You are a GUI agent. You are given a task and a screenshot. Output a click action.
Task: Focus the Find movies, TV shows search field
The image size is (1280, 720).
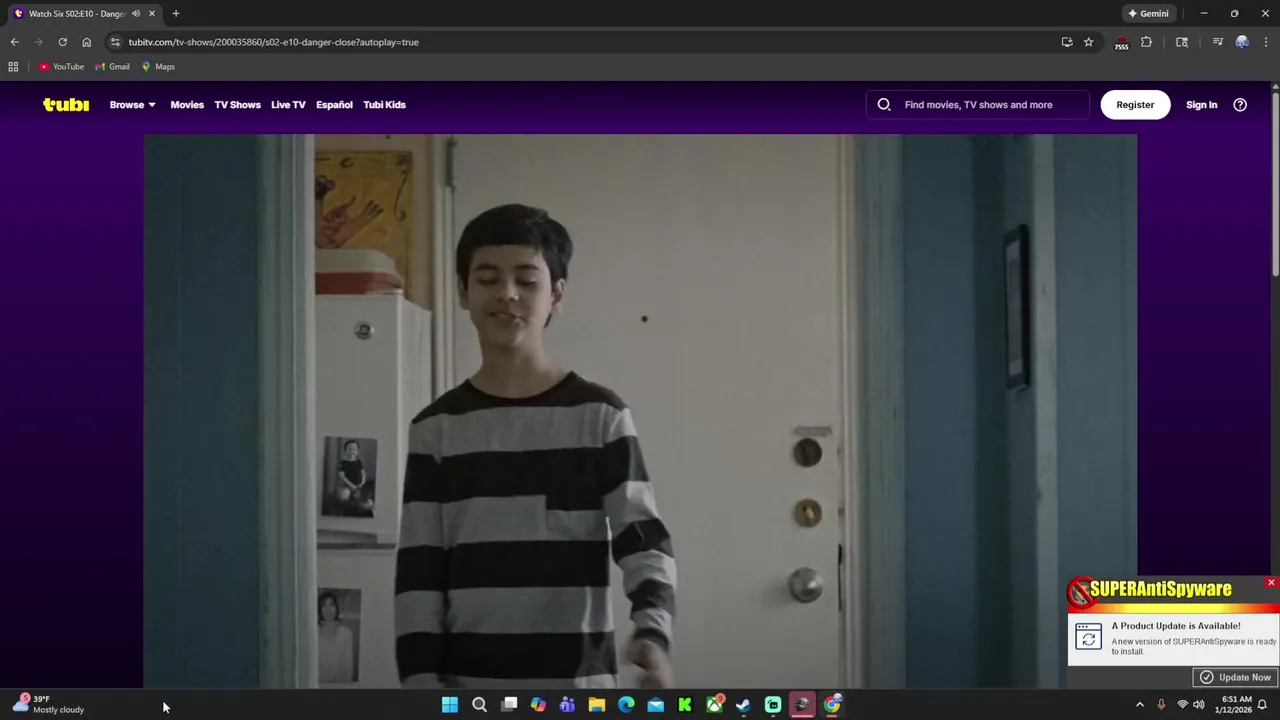pyautogui.click(x=978, y=104)
